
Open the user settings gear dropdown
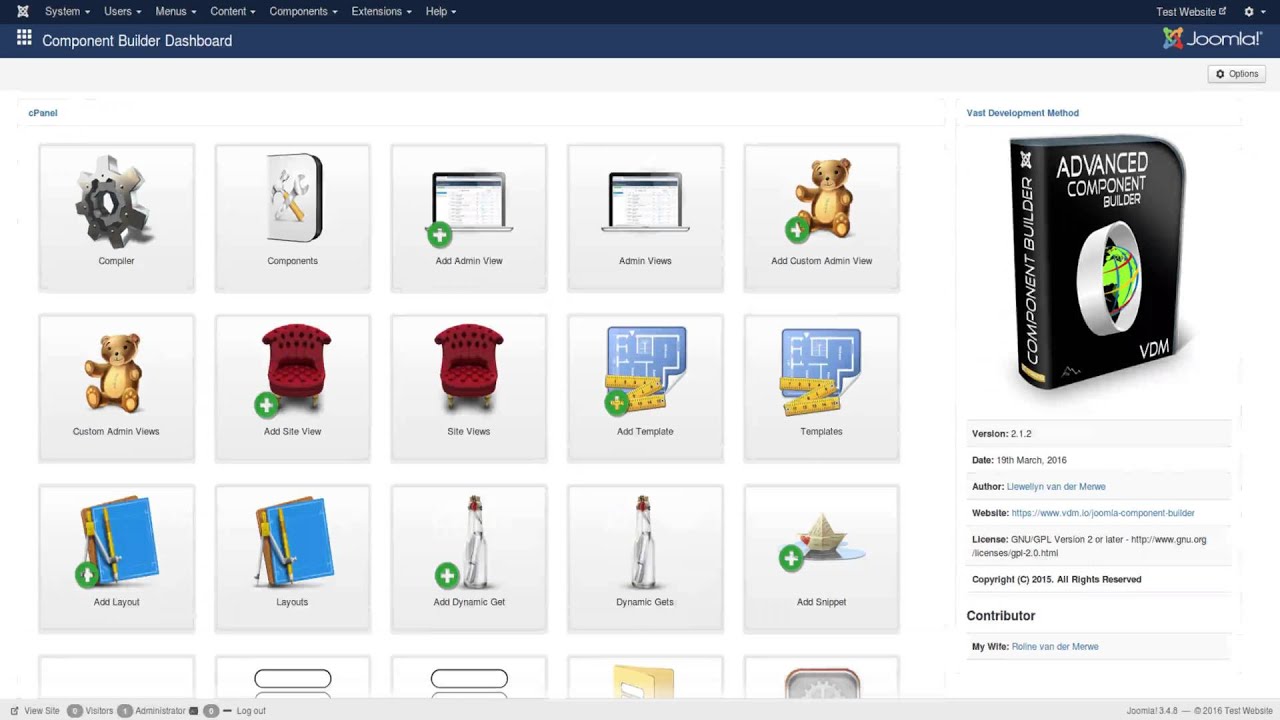point(1253,11)
